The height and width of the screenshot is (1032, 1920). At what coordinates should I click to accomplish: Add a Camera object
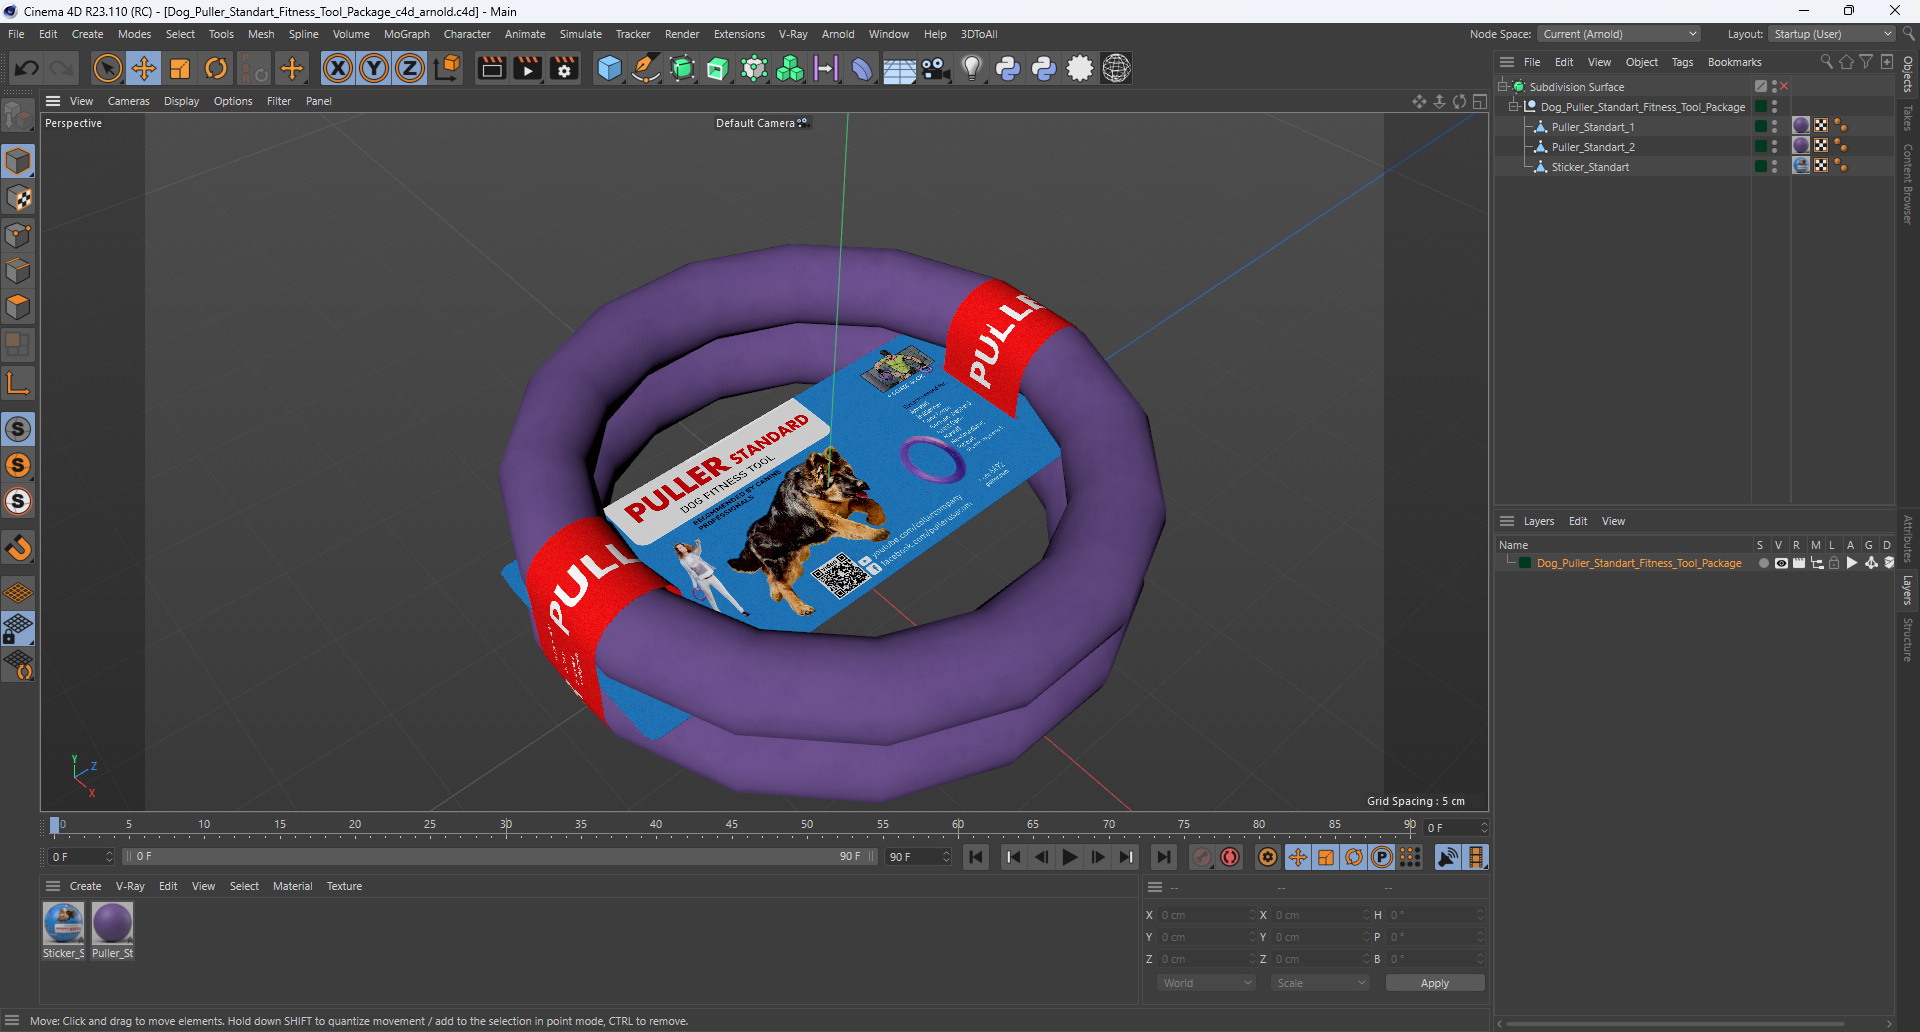tap(936, 68)
